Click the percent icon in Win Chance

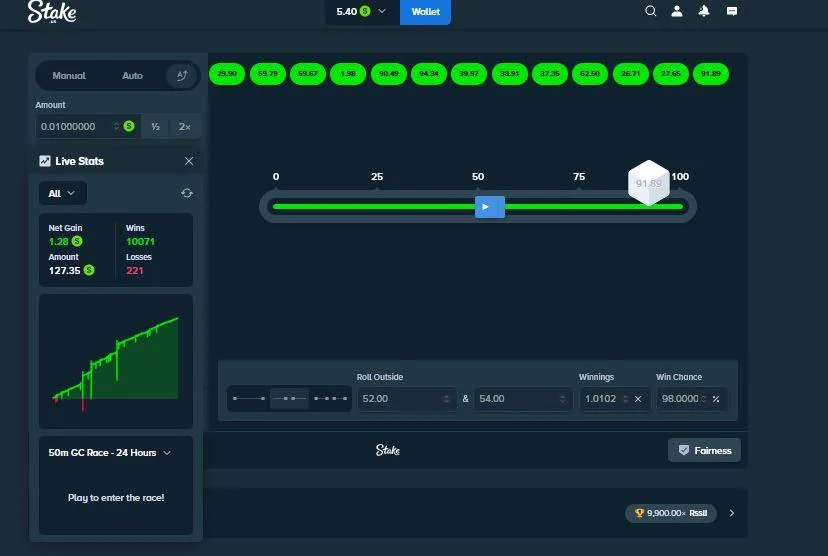716,399
